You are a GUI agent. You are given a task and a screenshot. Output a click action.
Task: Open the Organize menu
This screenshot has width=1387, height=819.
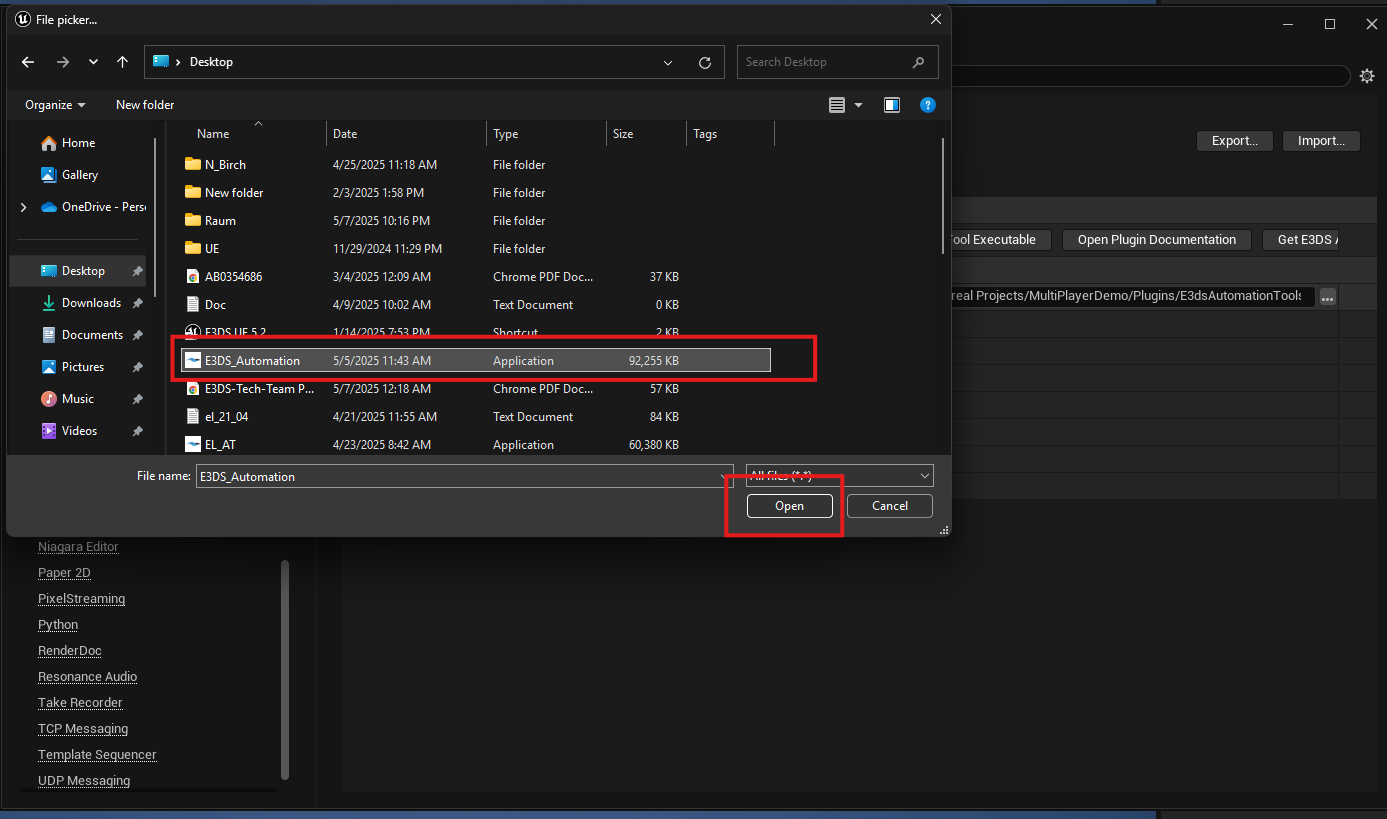(55, 105)
